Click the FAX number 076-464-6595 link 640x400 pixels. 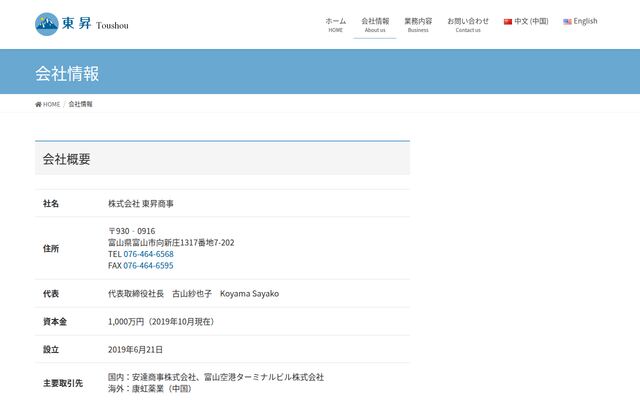point(149,265)
